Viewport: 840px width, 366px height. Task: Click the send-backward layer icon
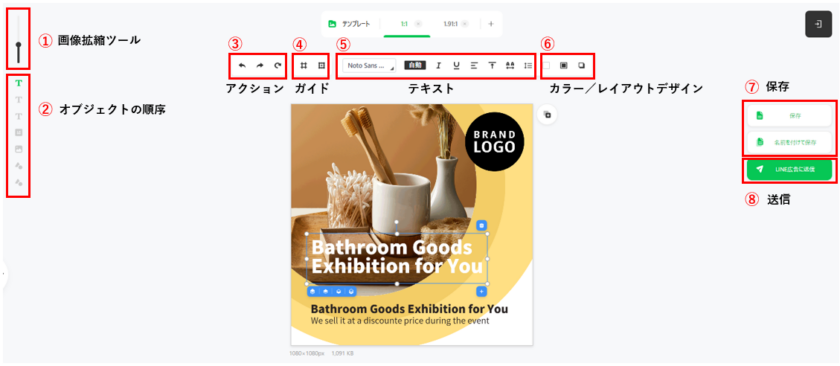(338, 292)
